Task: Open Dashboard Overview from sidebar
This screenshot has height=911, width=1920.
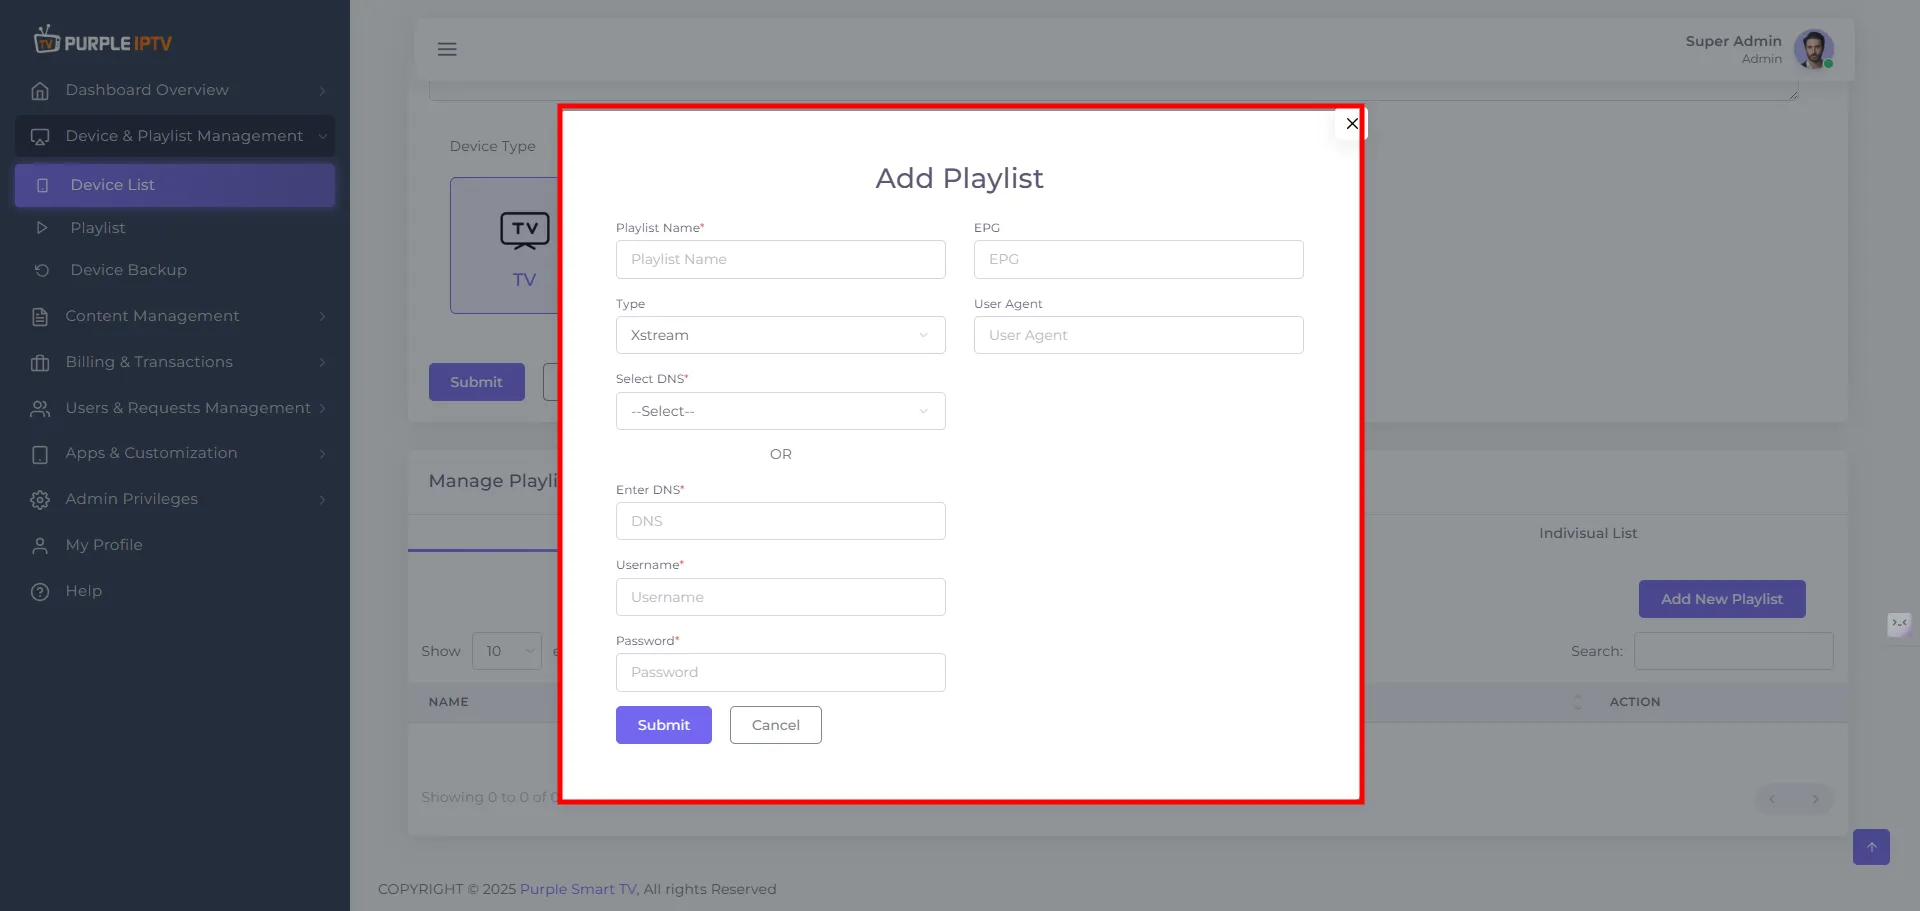Action: [x=175, y=90]
